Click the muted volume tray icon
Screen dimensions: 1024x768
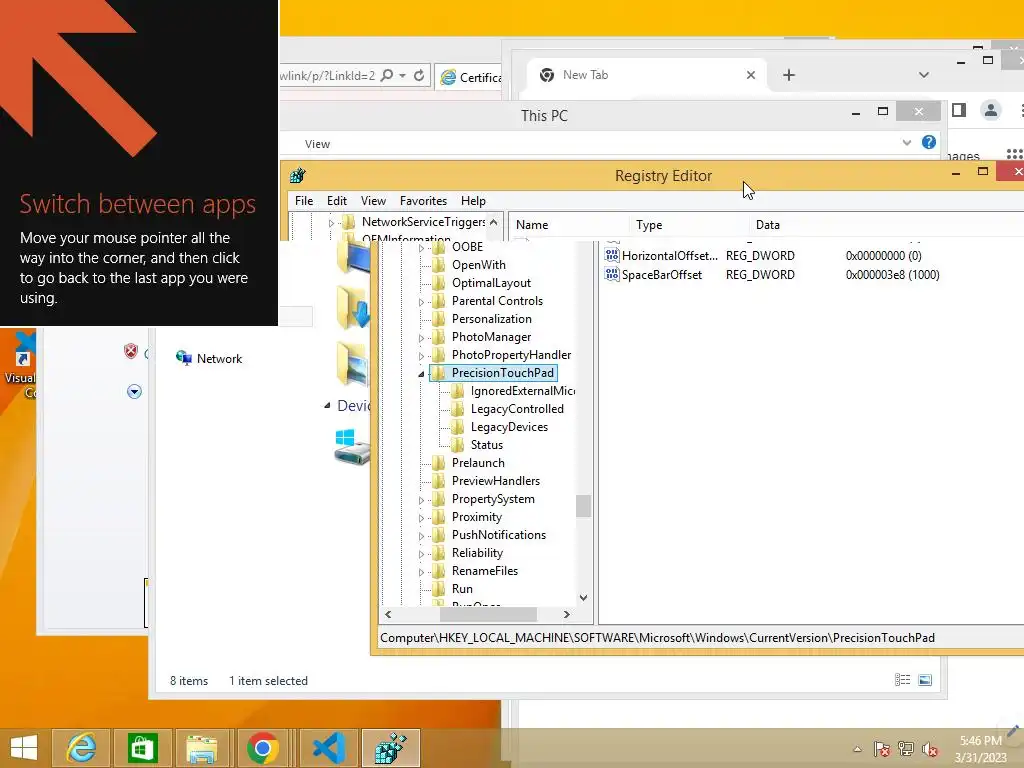929,749
